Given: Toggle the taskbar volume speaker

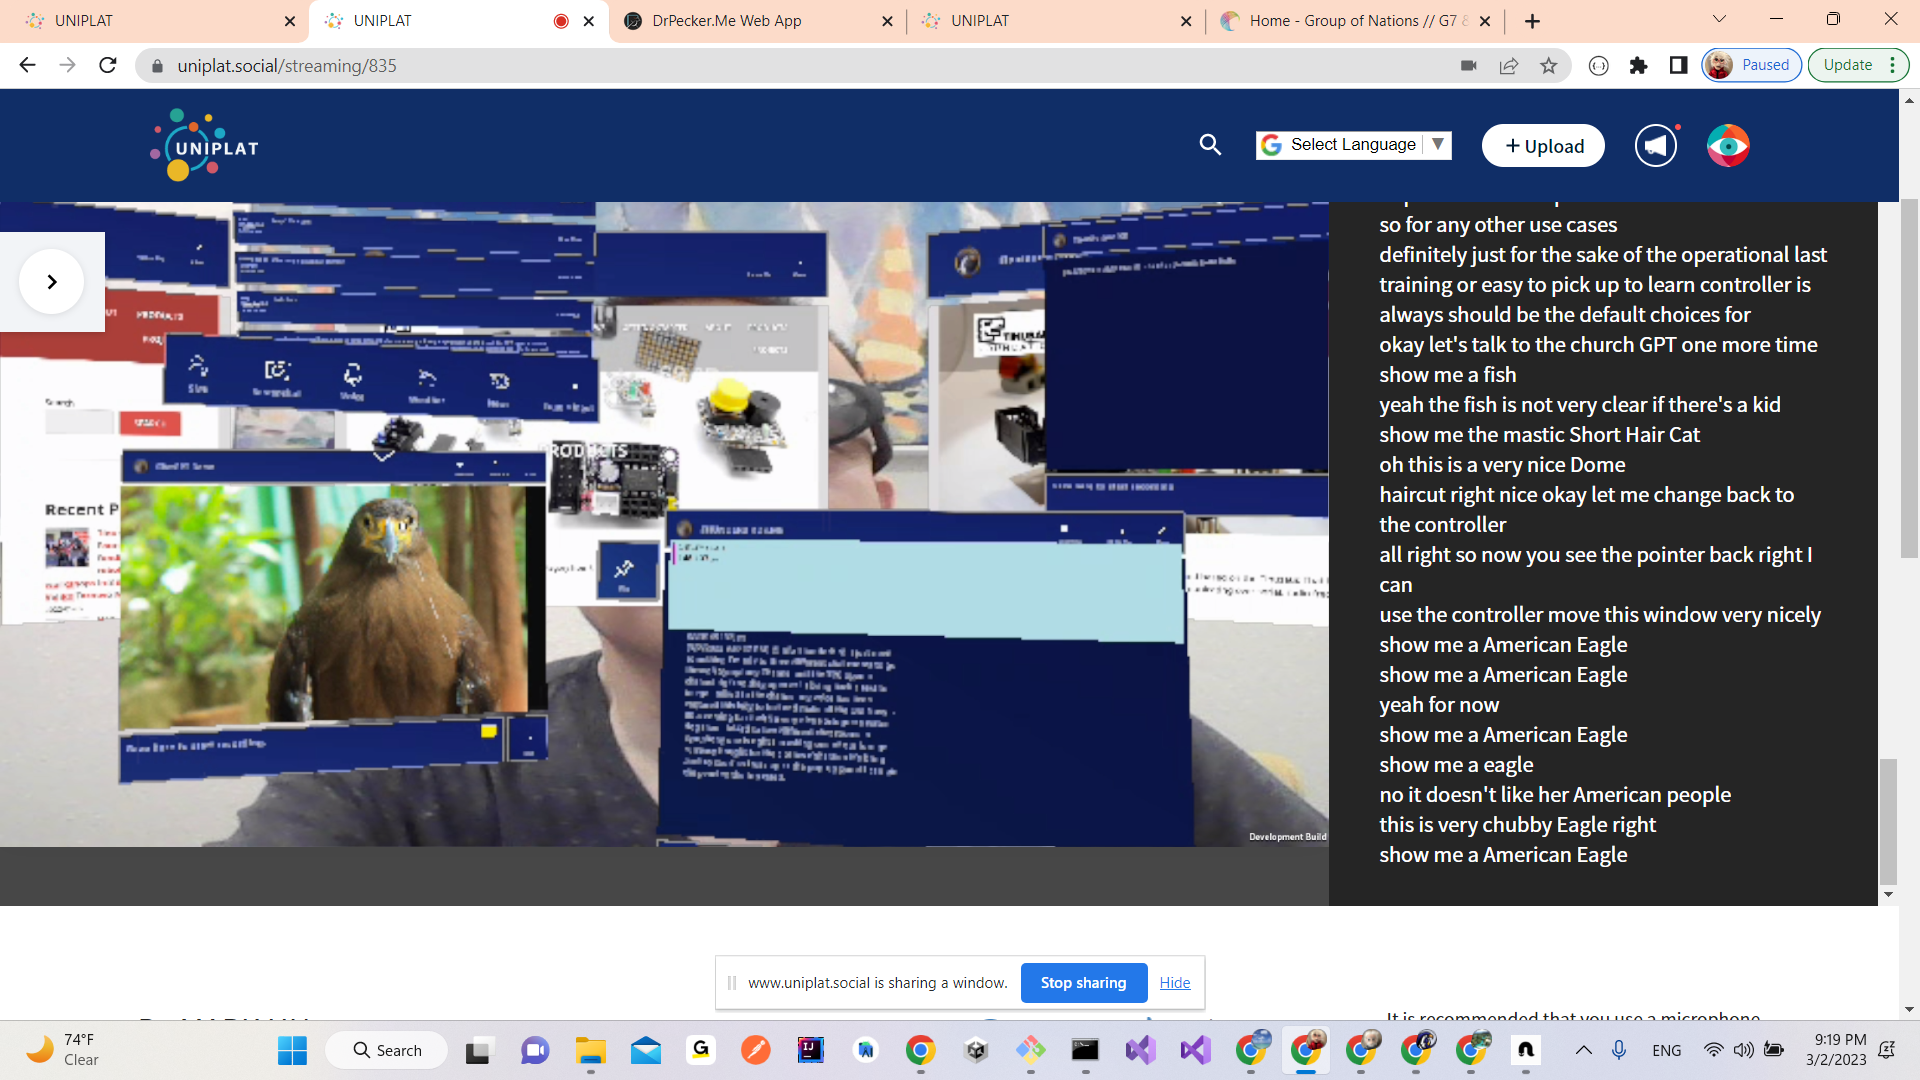Looking at the screenshot, I should pyautogui.click(x=1743, y=1050).
